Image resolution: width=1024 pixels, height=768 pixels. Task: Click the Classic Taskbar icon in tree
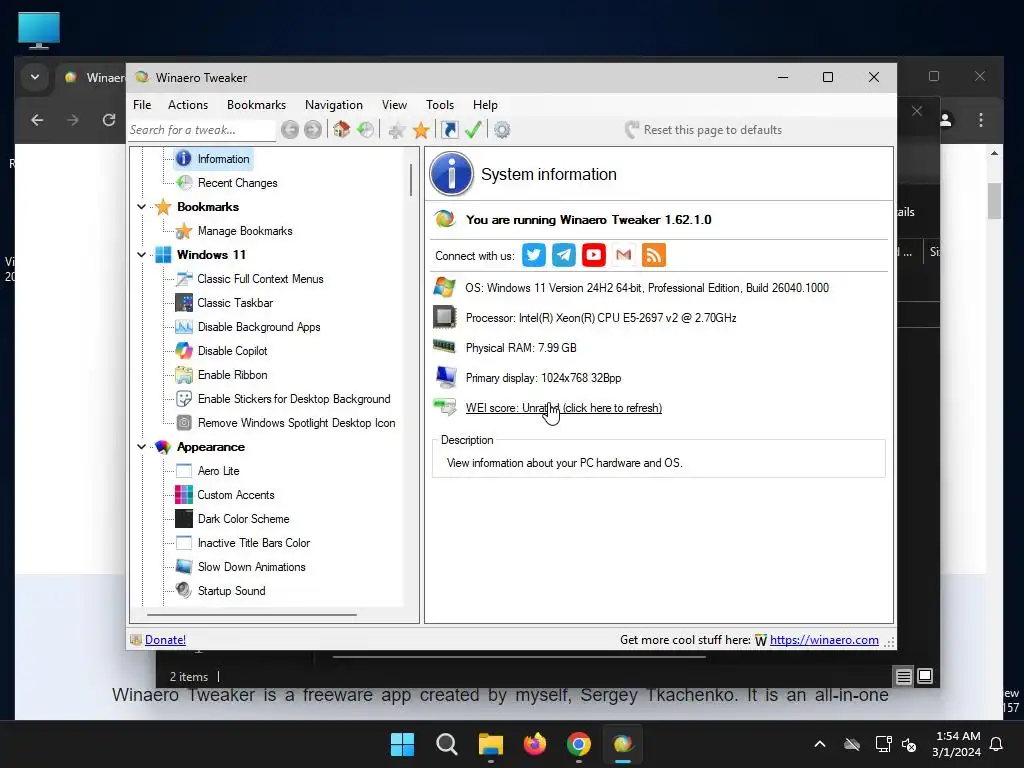coord(184,303)
